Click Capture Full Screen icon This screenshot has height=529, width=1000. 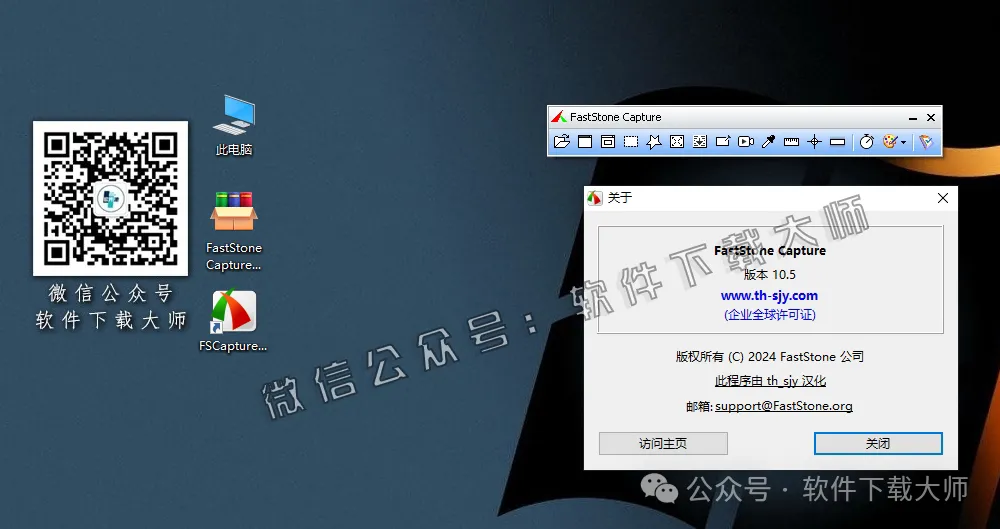click(x=677, y=142)
